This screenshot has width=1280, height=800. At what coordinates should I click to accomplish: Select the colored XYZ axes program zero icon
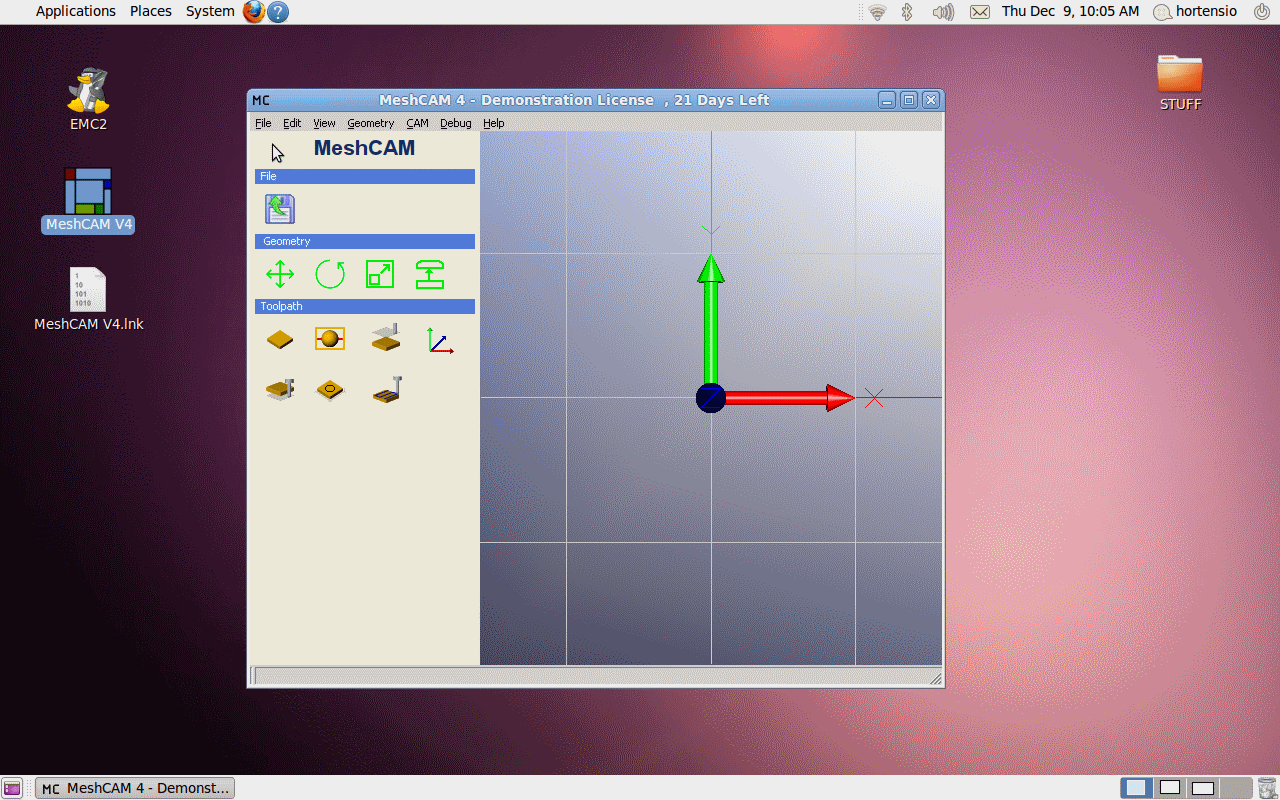coord(440,340)
